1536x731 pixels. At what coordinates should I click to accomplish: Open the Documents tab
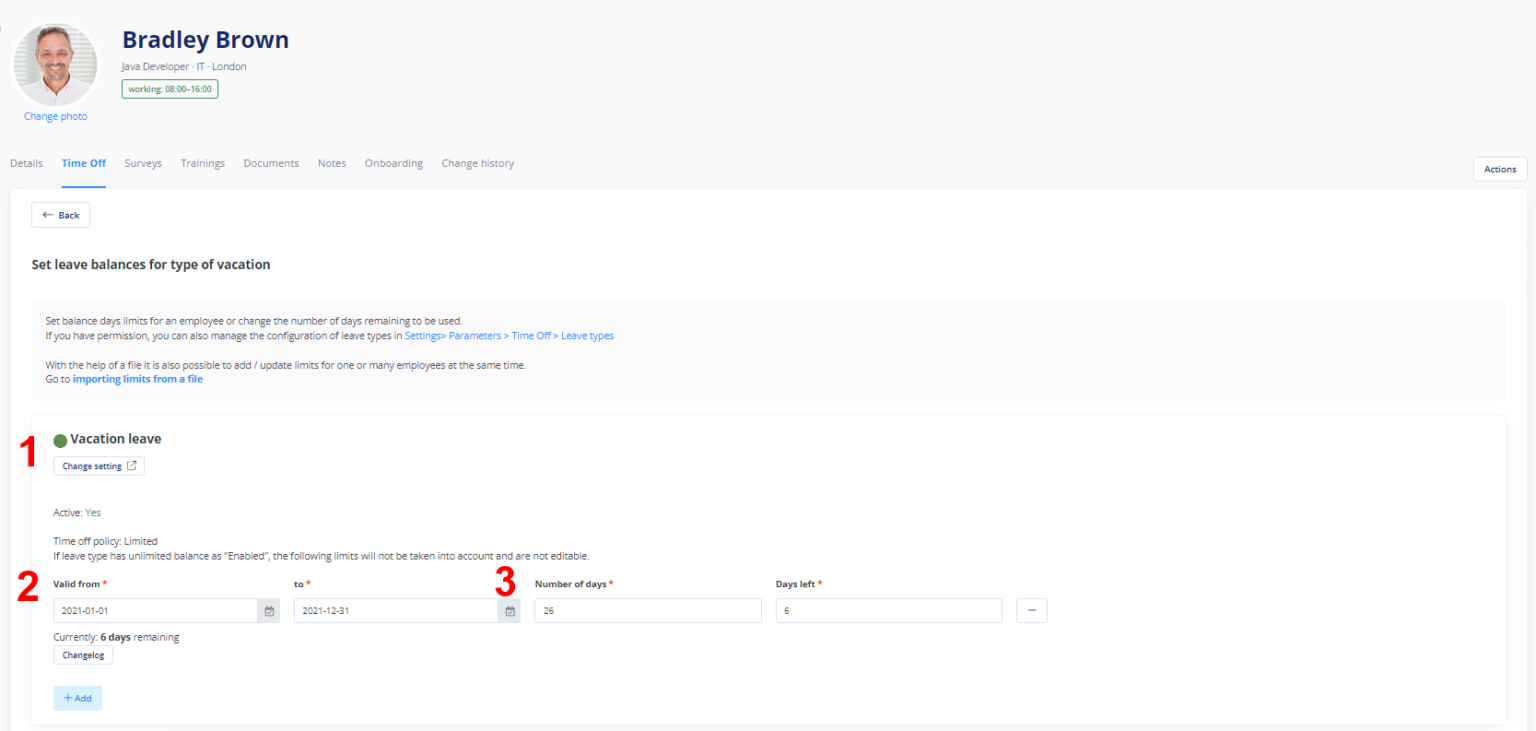pos(271,163)
